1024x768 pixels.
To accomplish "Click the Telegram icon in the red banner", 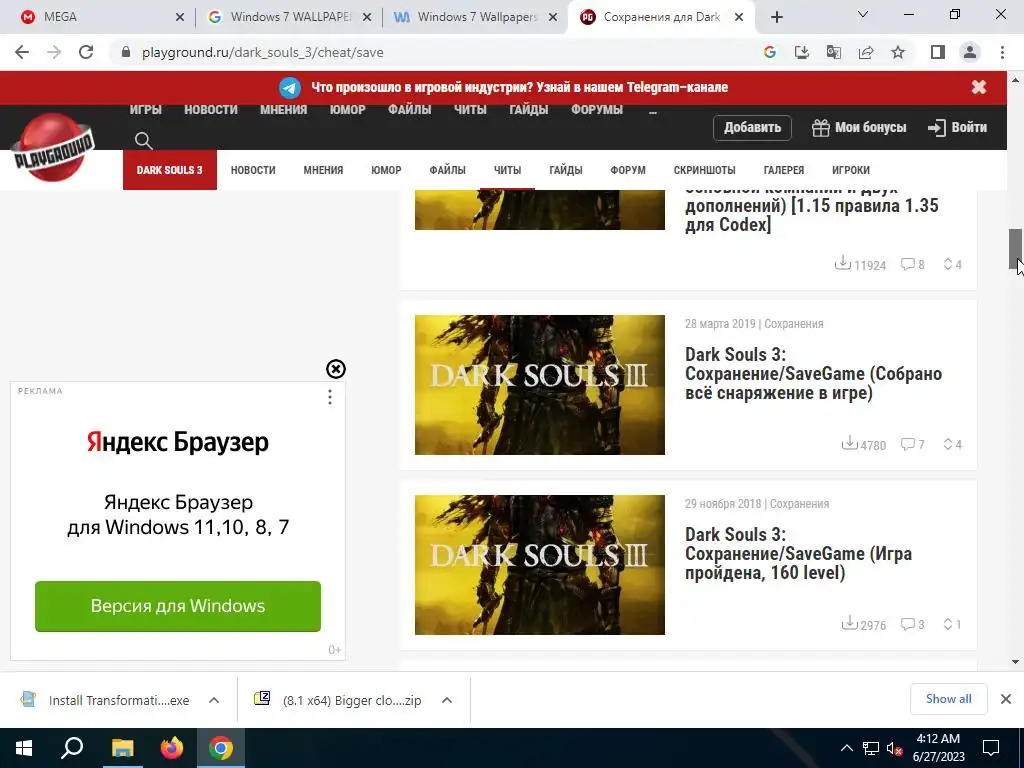I will pyautogui.click(x=290, y=88).
